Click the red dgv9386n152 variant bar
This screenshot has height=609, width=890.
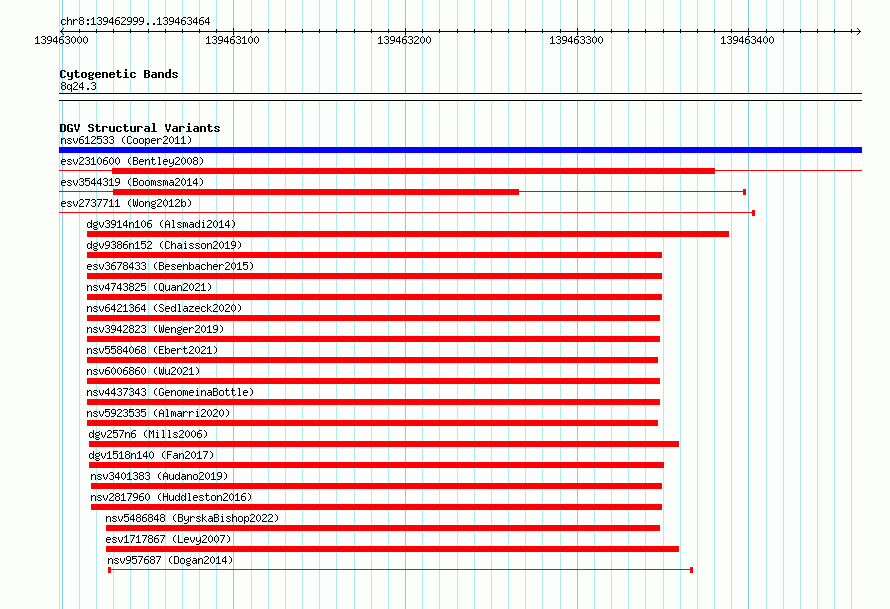click(x=374, y=255)
